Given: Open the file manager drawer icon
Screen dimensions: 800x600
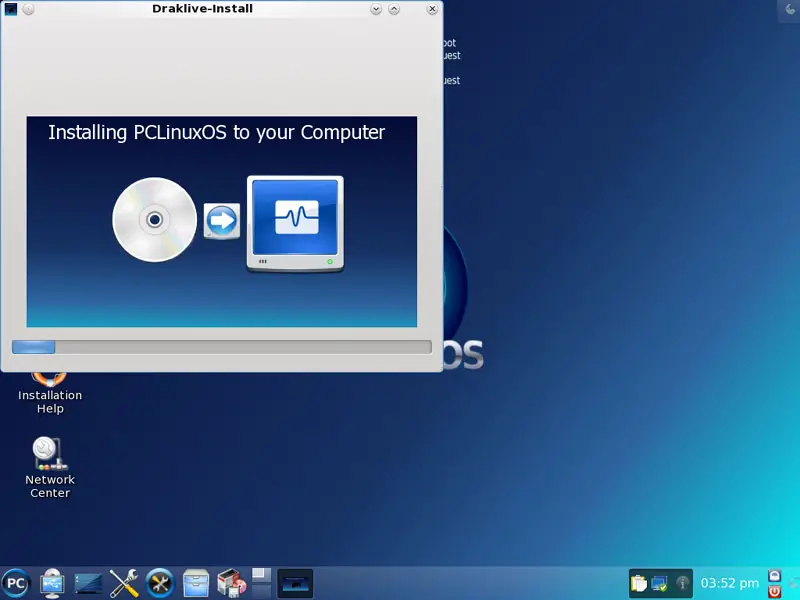Looking at the screenshot, I should [x=196, y=583].
